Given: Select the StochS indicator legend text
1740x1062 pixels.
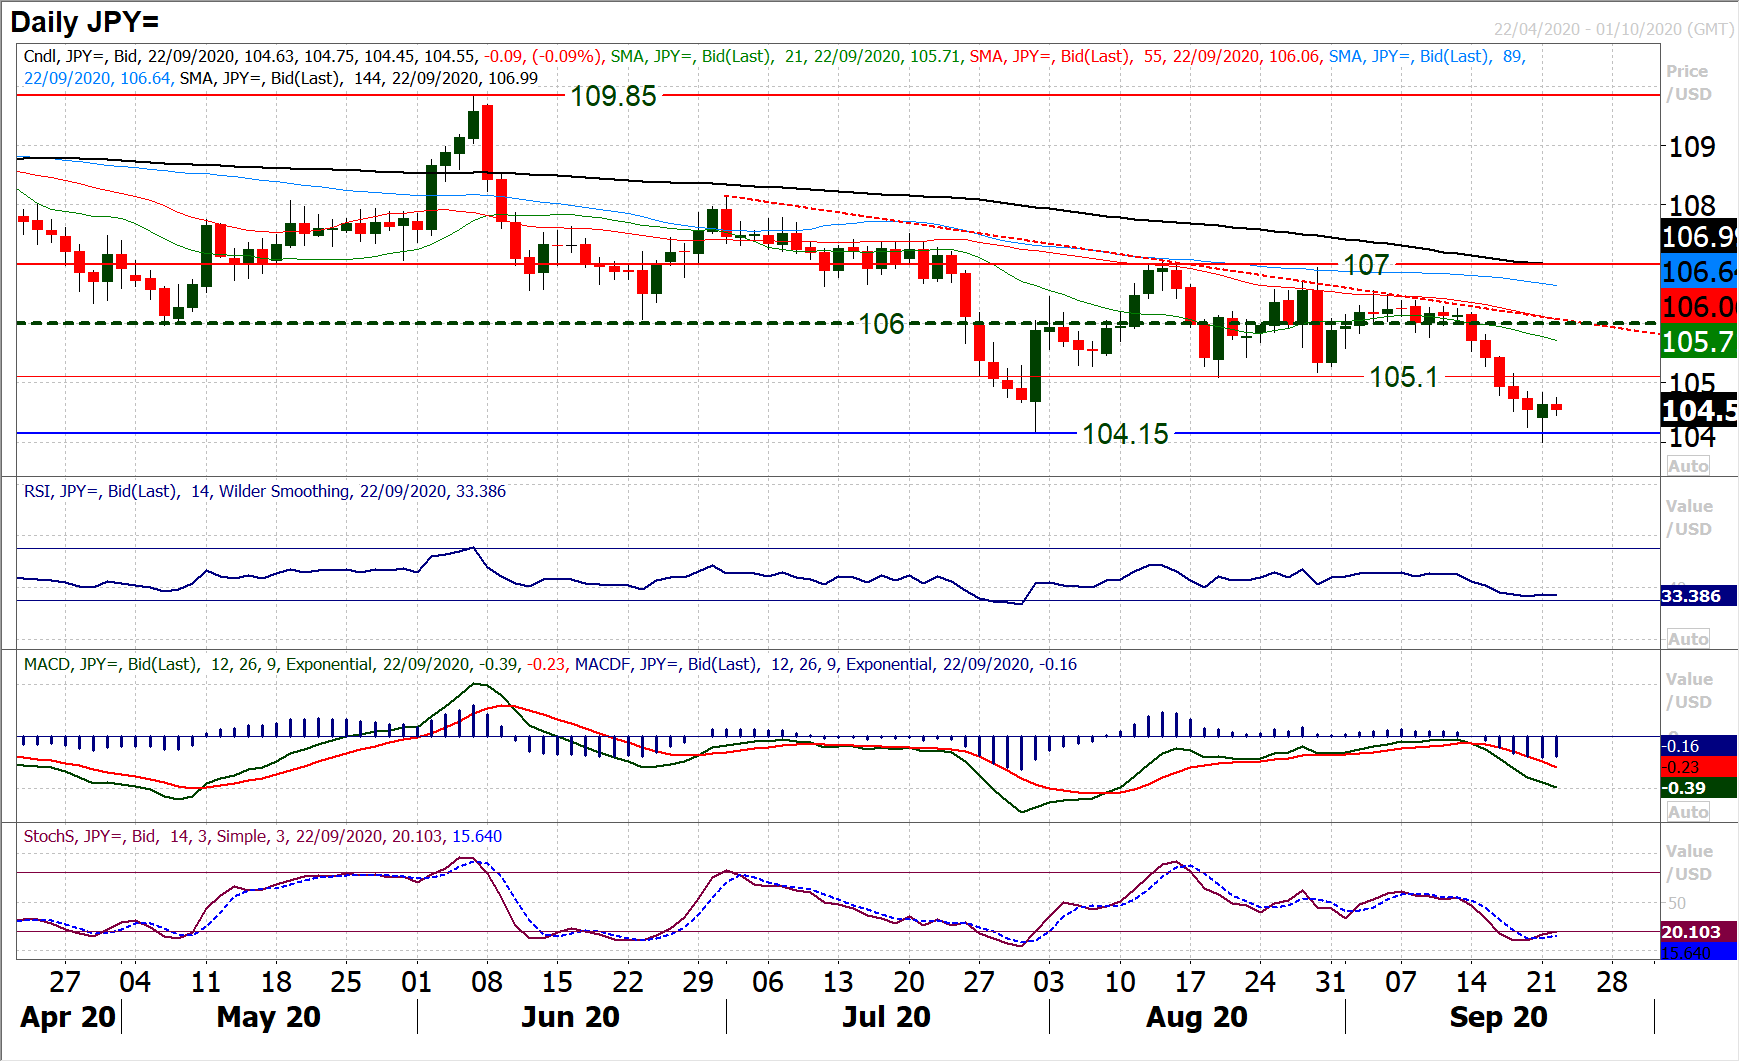Looking at the screenshot, I should 262,836.
